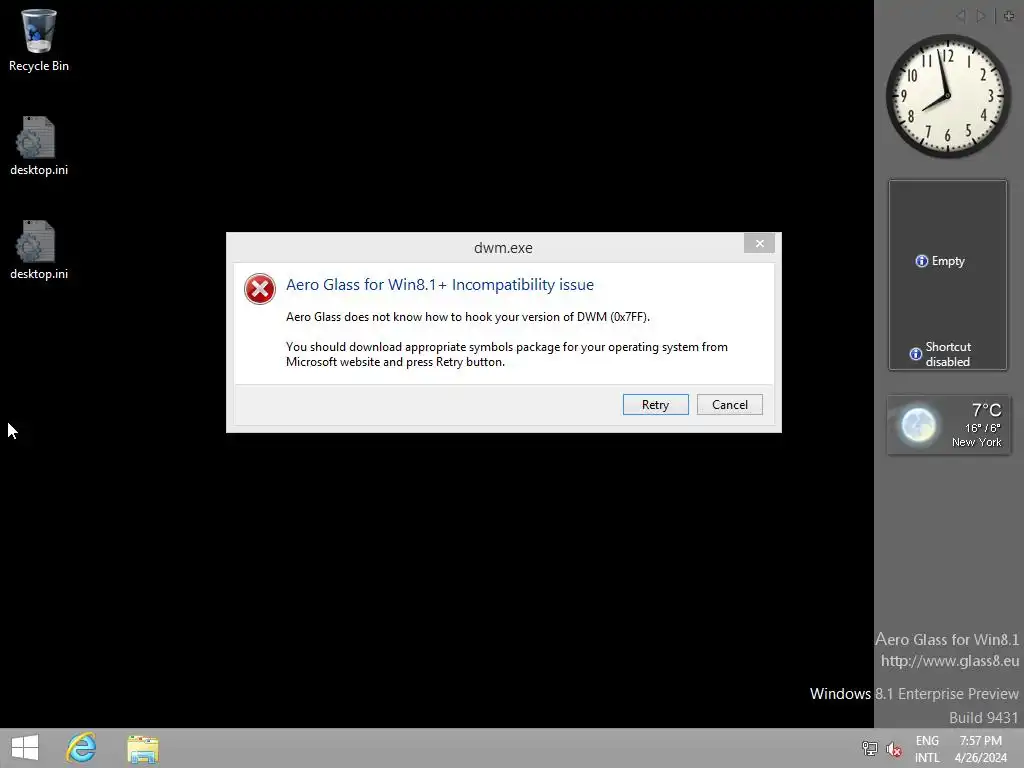The height and width of the screenshot is (768, 1024).
Task: Click the dwm.exe title bar text
Action: [503, 248]
